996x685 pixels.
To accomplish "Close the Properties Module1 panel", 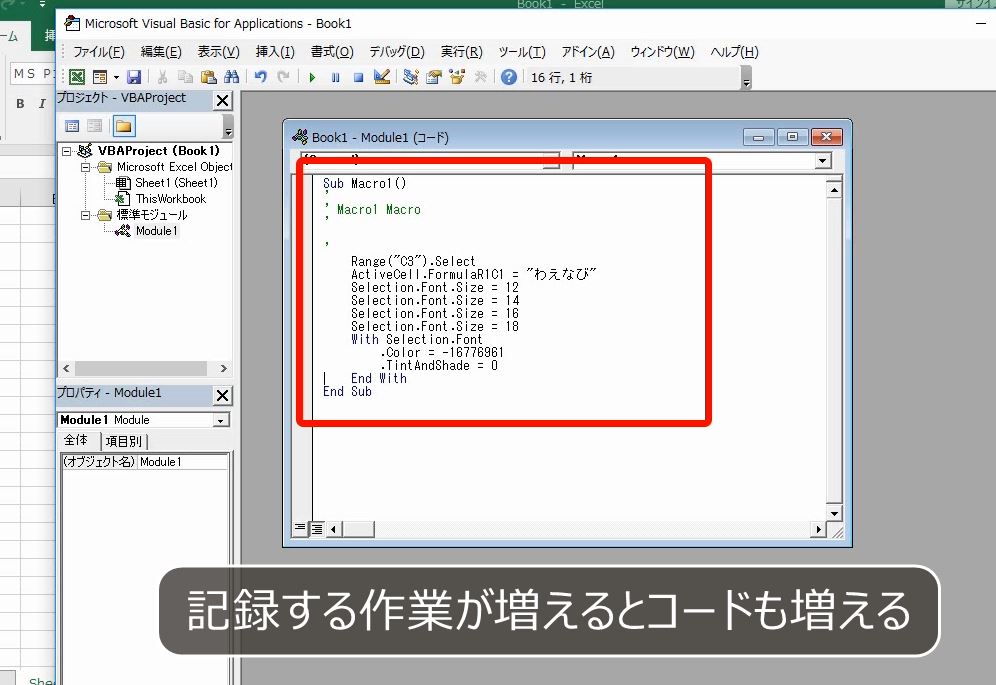I will click(x=222, y=395).
